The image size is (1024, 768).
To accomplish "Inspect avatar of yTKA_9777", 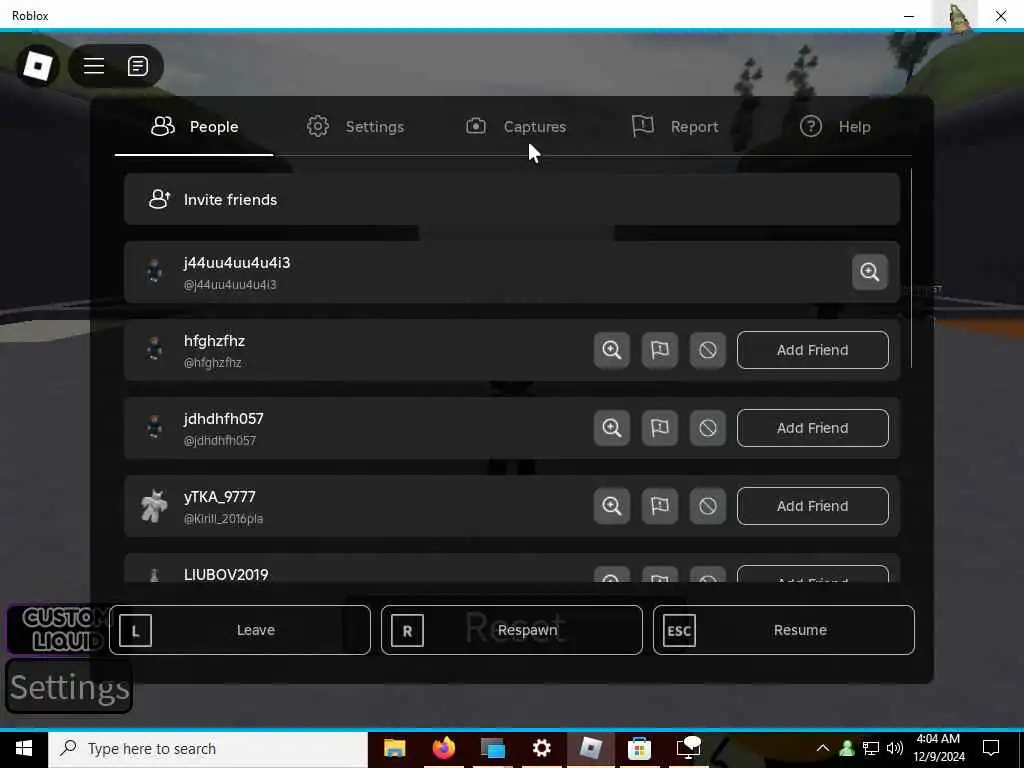I will (612, 506).
